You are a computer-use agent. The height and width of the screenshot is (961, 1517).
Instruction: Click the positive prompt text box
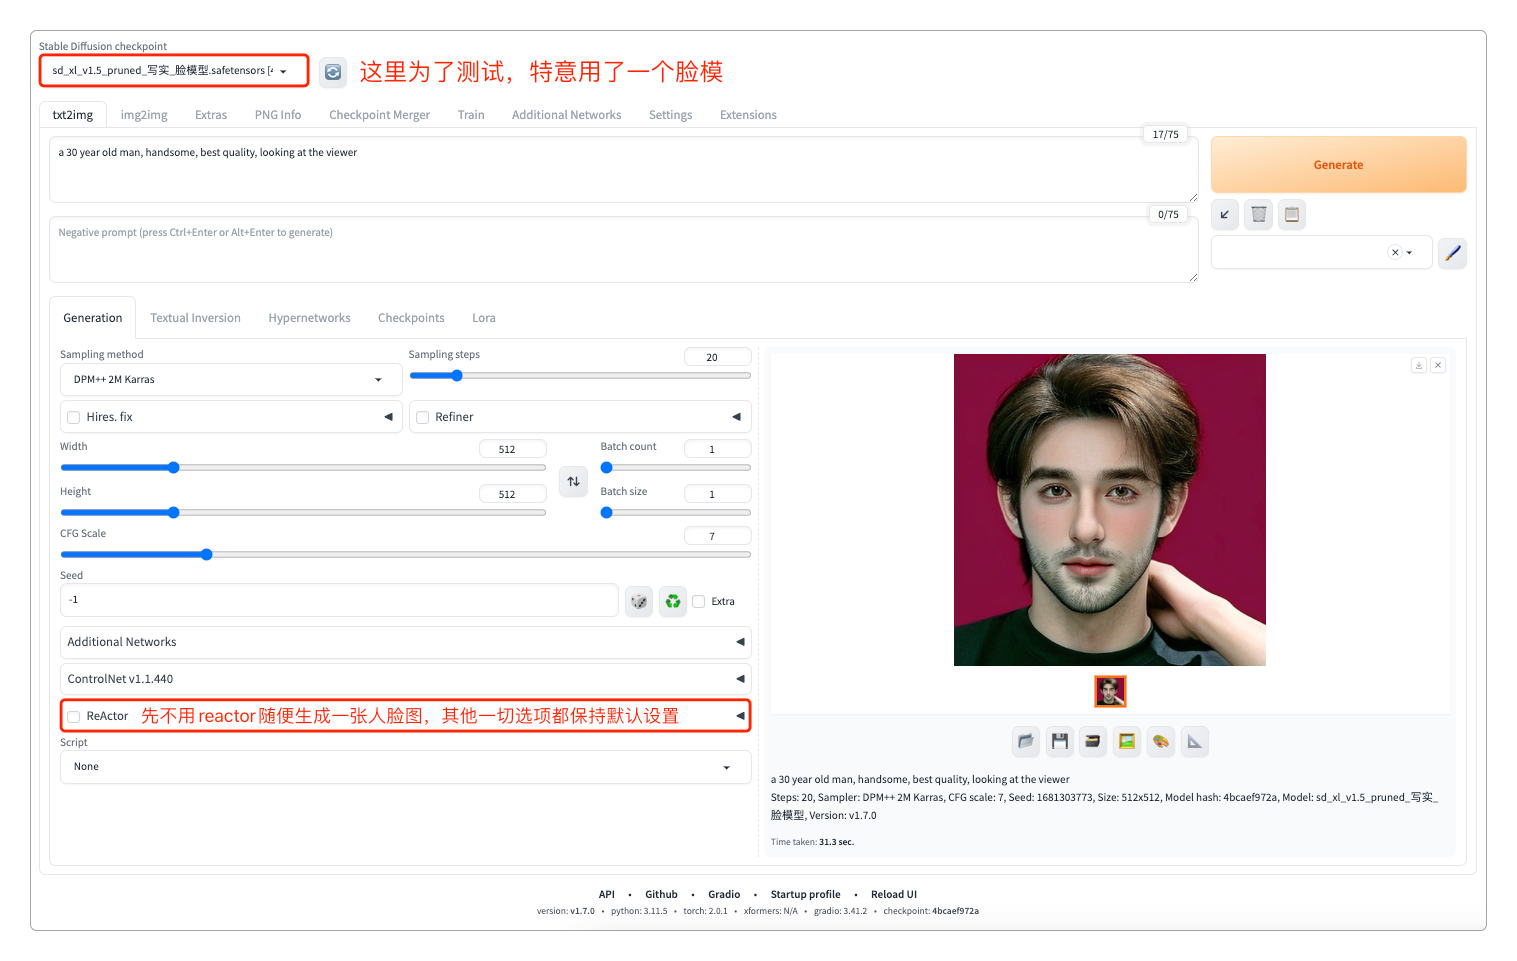[623, 170]
